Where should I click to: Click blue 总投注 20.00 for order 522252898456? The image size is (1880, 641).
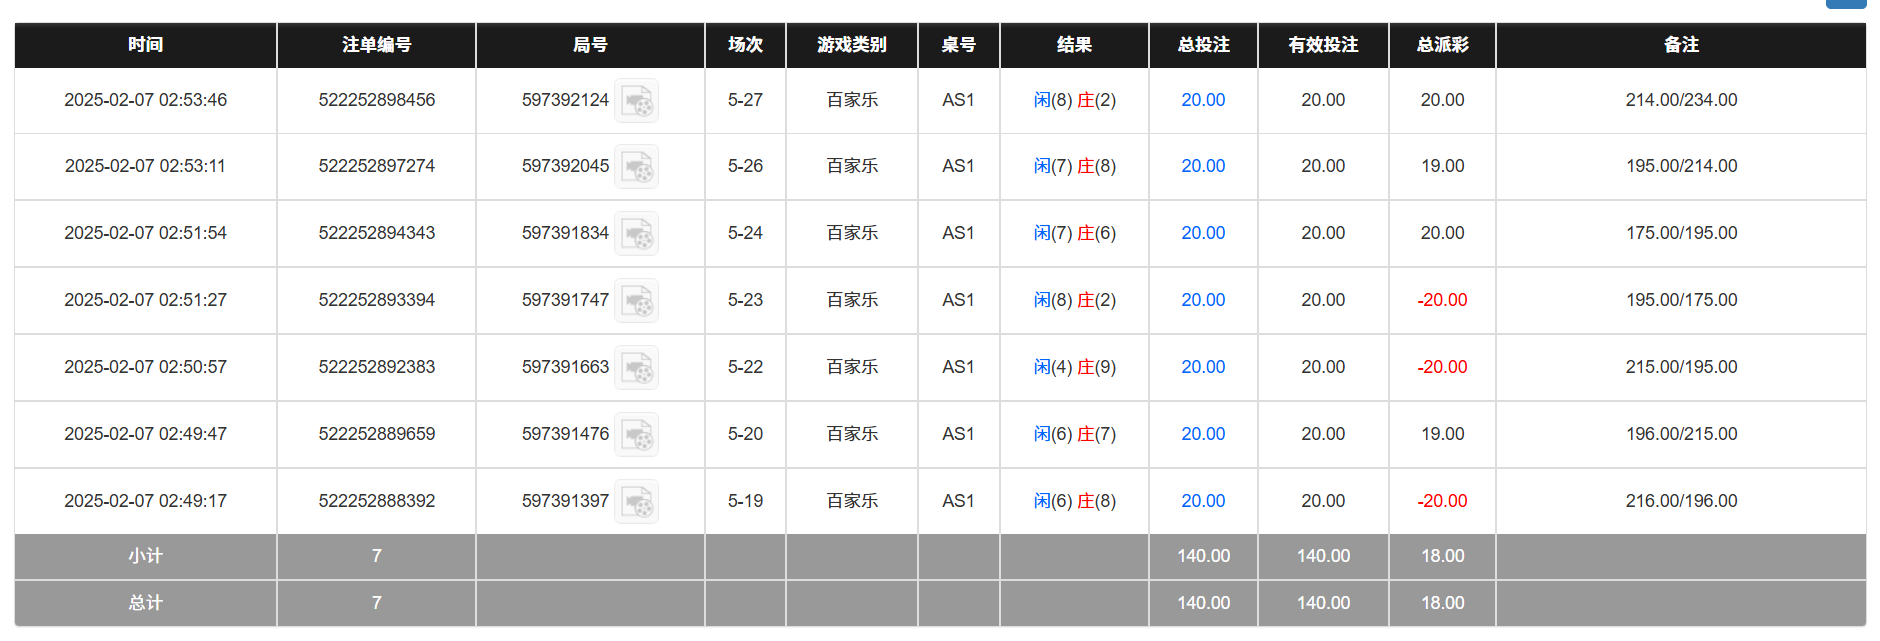pos(1203,100)
